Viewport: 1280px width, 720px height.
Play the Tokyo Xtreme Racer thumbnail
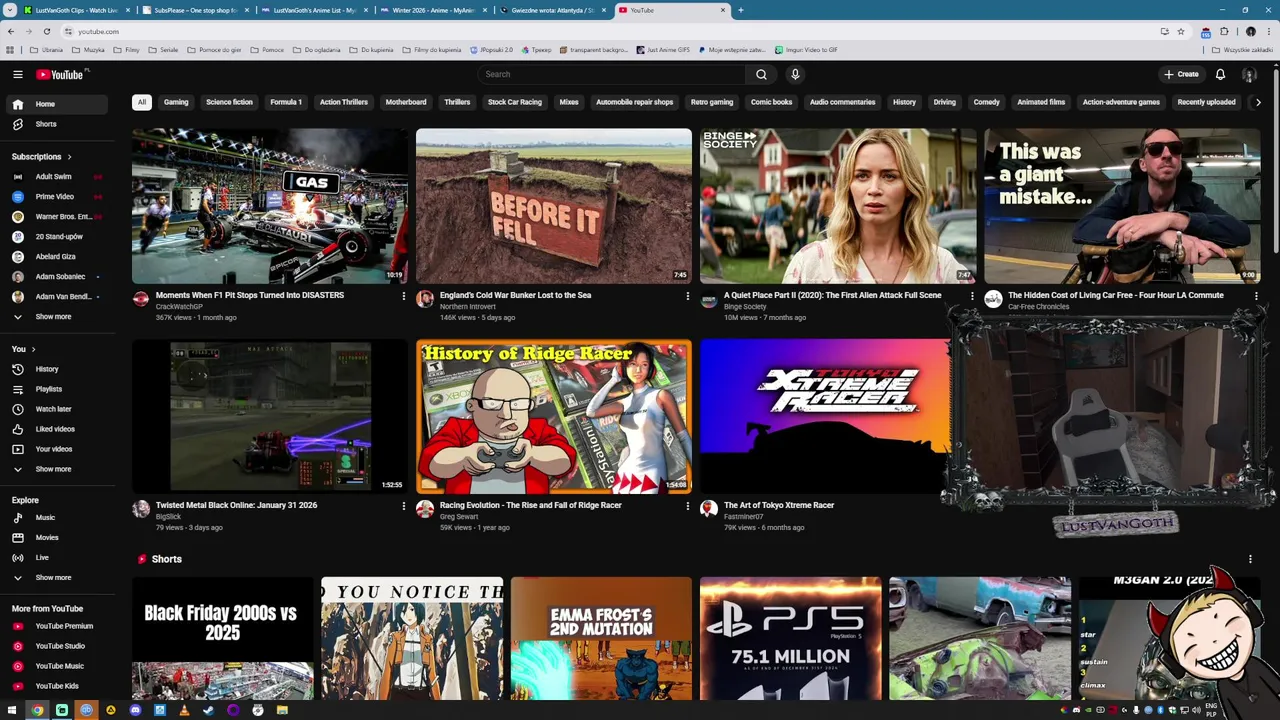pos(824,416)
